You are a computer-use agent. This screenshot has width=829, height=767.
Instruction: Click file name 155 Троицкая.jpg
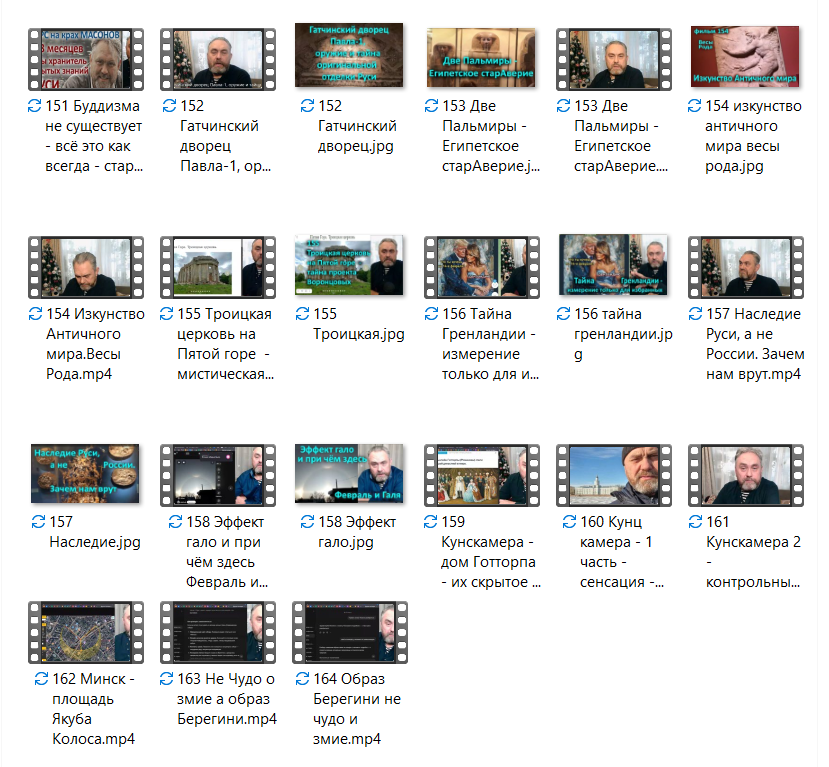[359, 324]
